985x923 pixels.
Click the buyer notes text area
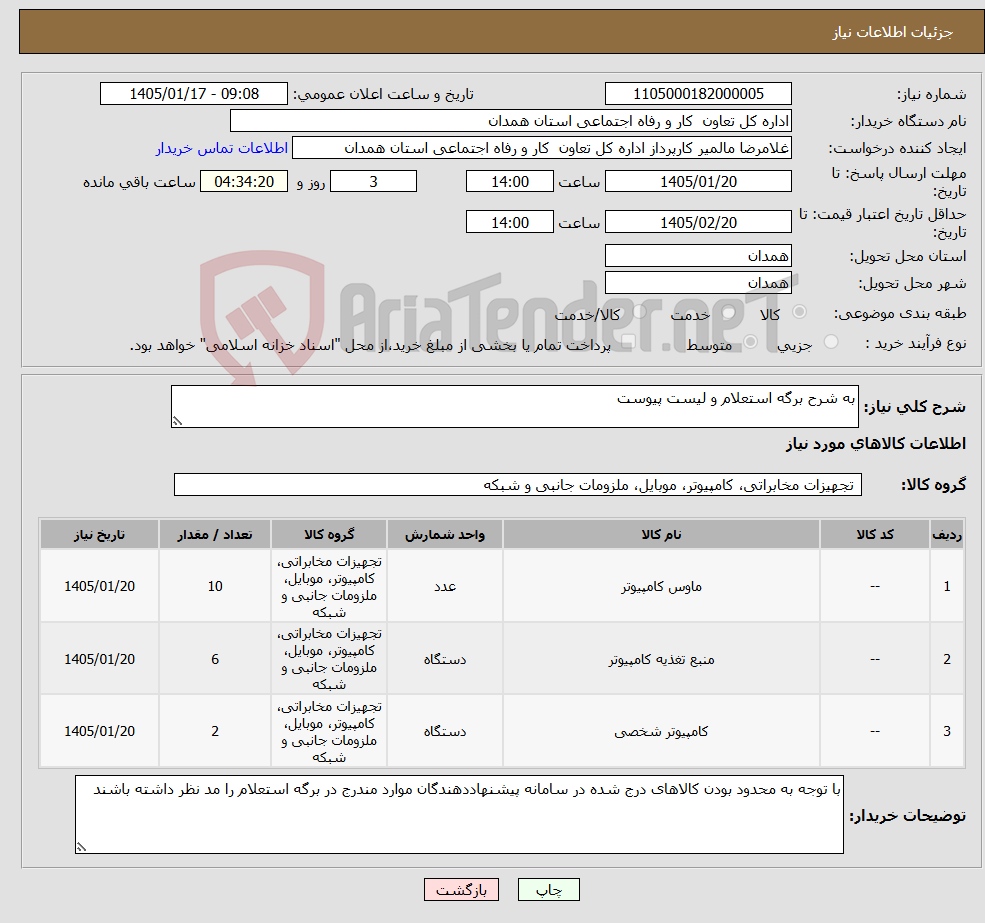tap(459, 814)
